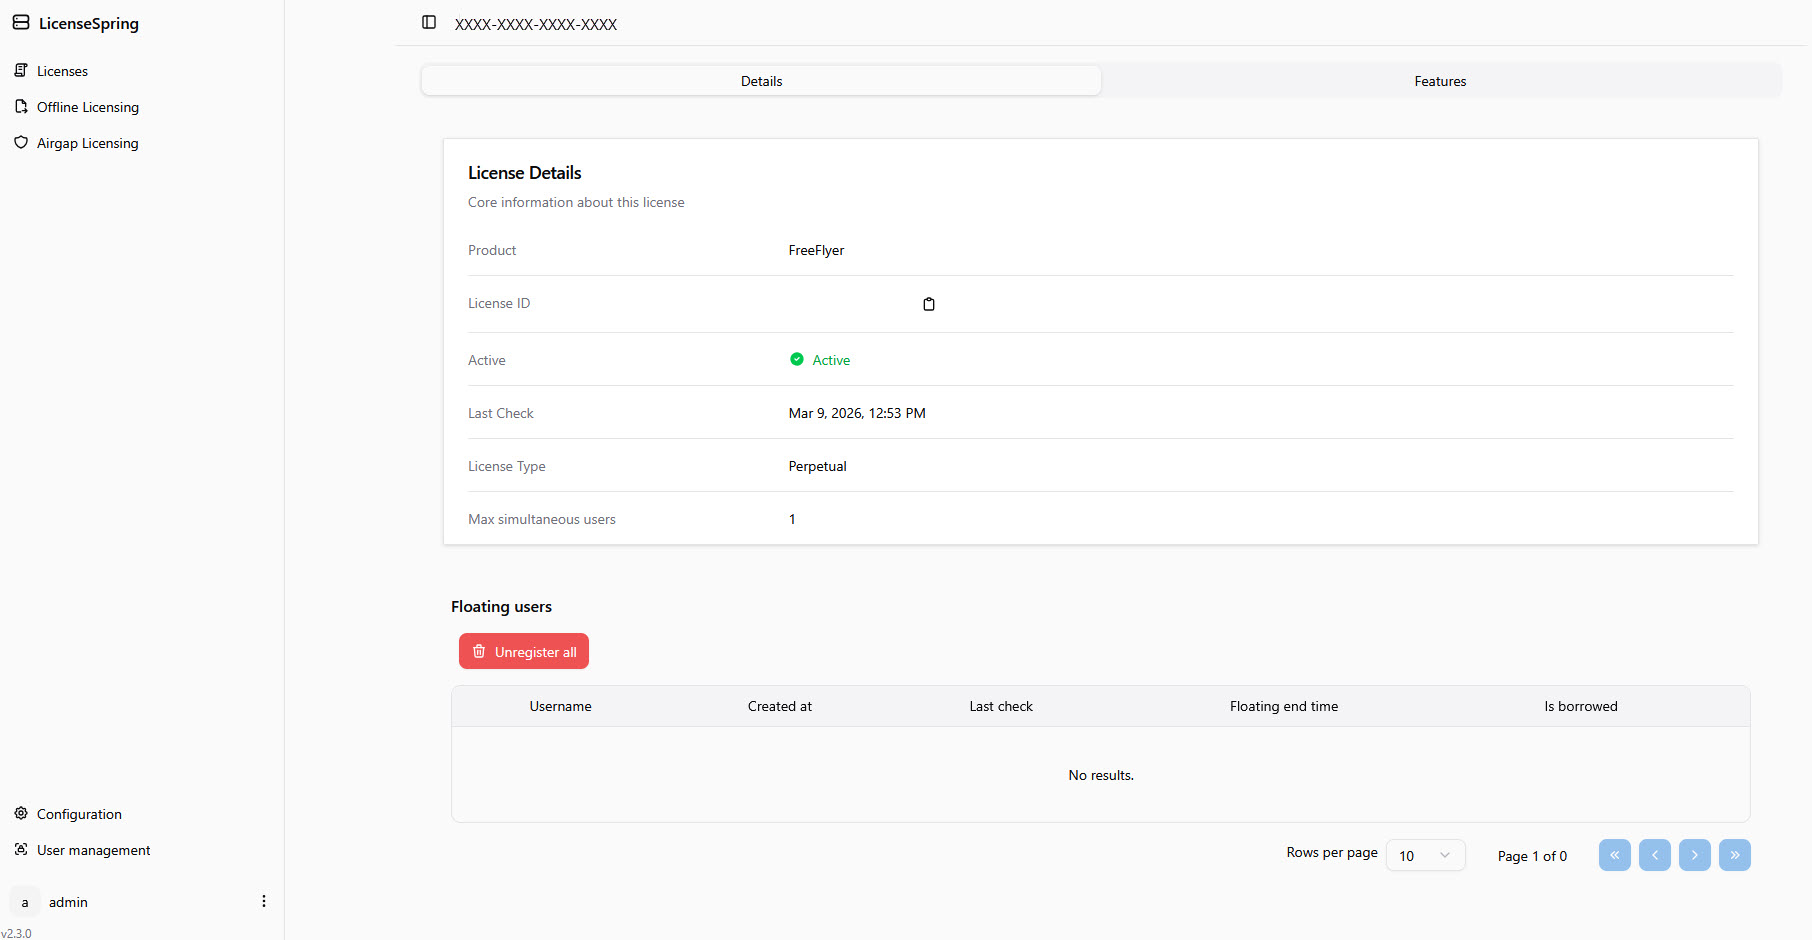Screen dimensions: 1812x940
Task: Switch to the Features tab
Action: (x=1440, y=81)
